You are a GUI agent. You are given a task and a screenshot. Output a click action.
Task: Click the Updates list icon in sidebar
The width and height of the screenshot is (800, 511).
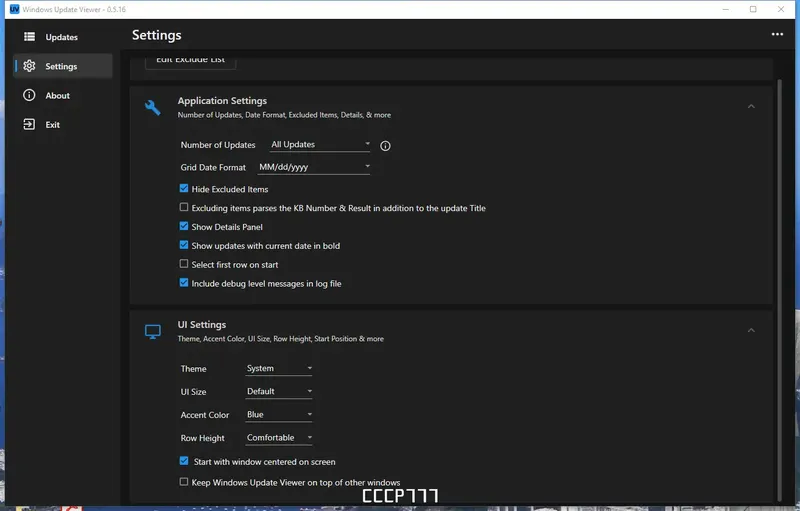click(x=29, y=37)
